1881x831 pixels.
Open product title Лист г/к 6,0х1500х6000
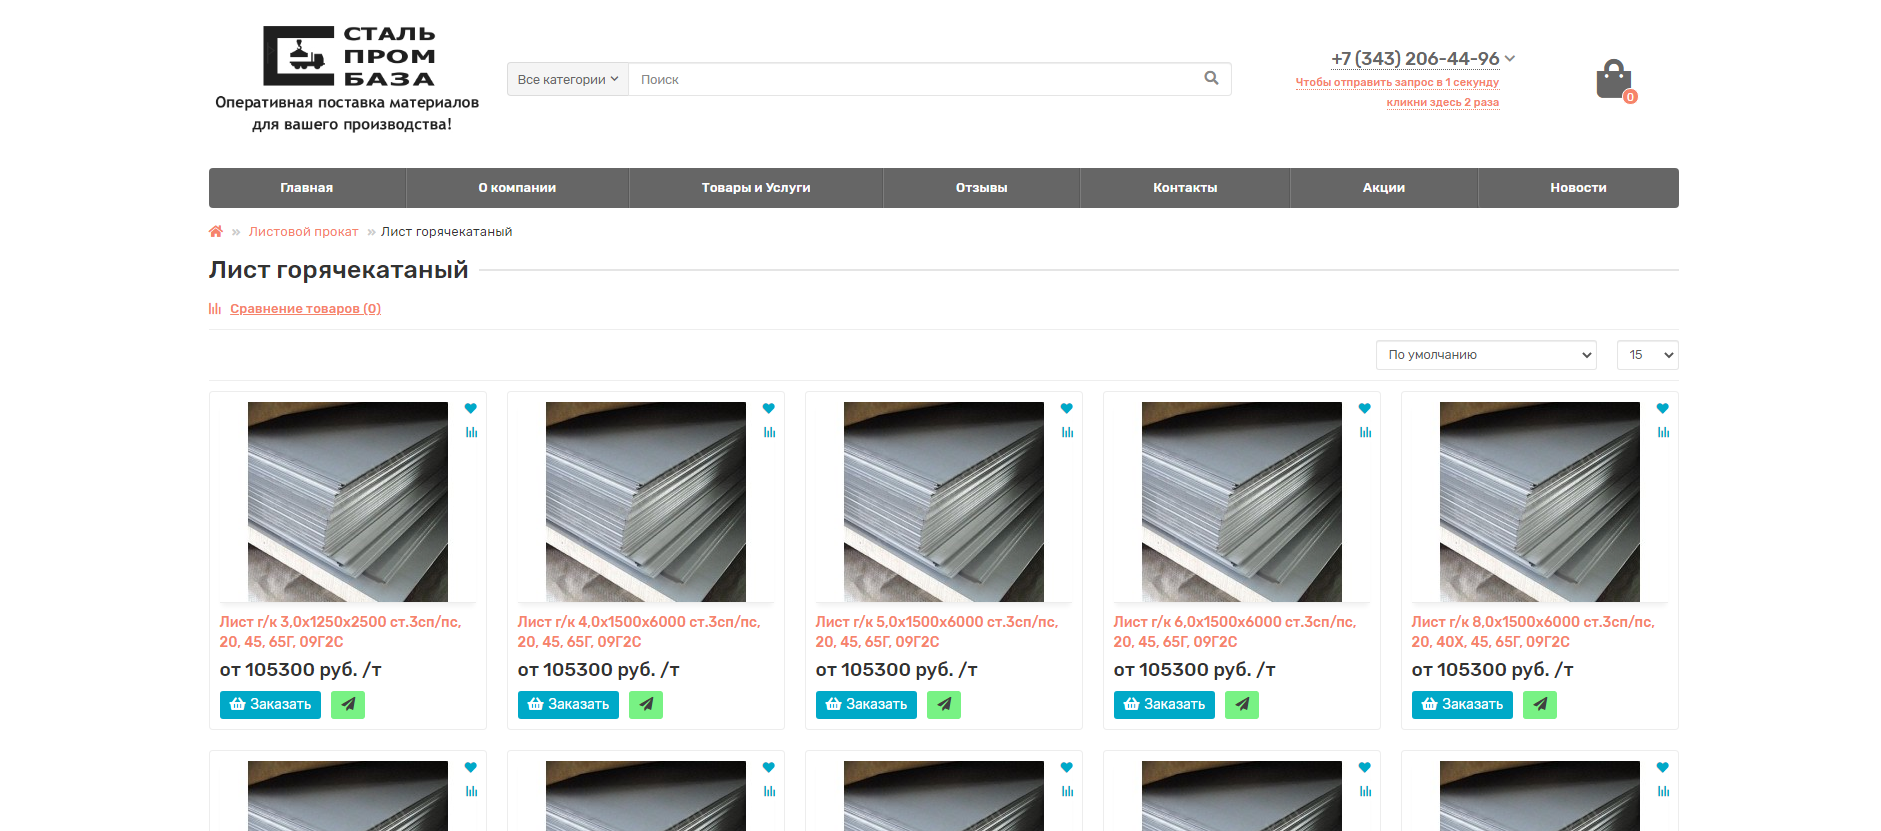click(1235, 632)
